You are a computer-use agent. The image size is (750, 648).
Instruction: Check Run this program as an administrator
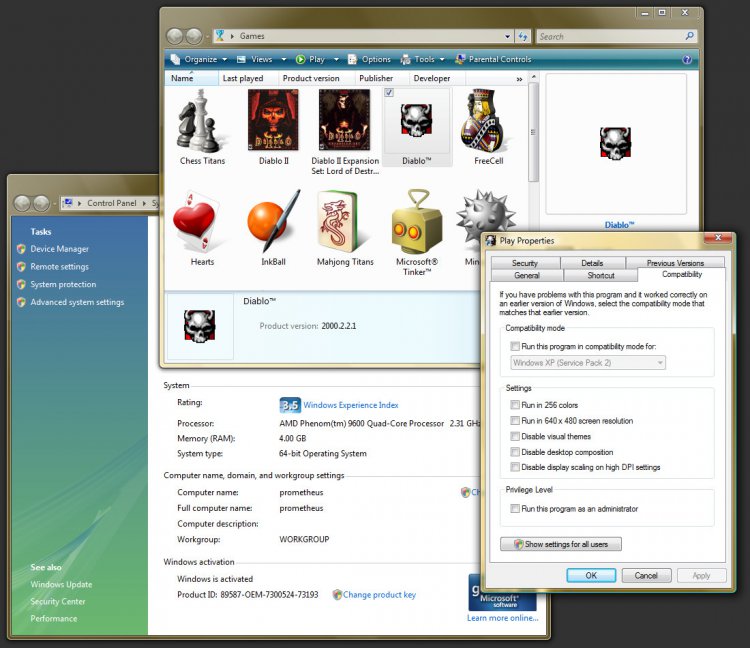pos(515,509)
